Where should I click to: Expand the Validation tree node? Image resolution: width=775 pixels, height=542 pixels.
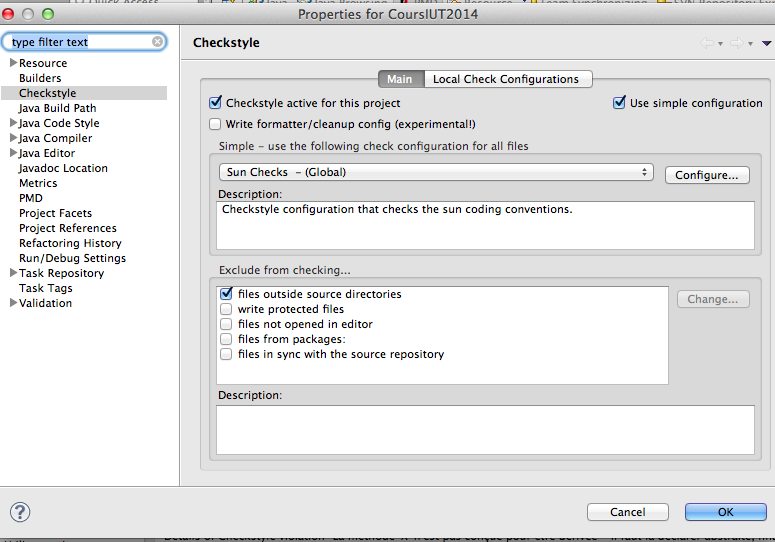(x=13, y=303)
